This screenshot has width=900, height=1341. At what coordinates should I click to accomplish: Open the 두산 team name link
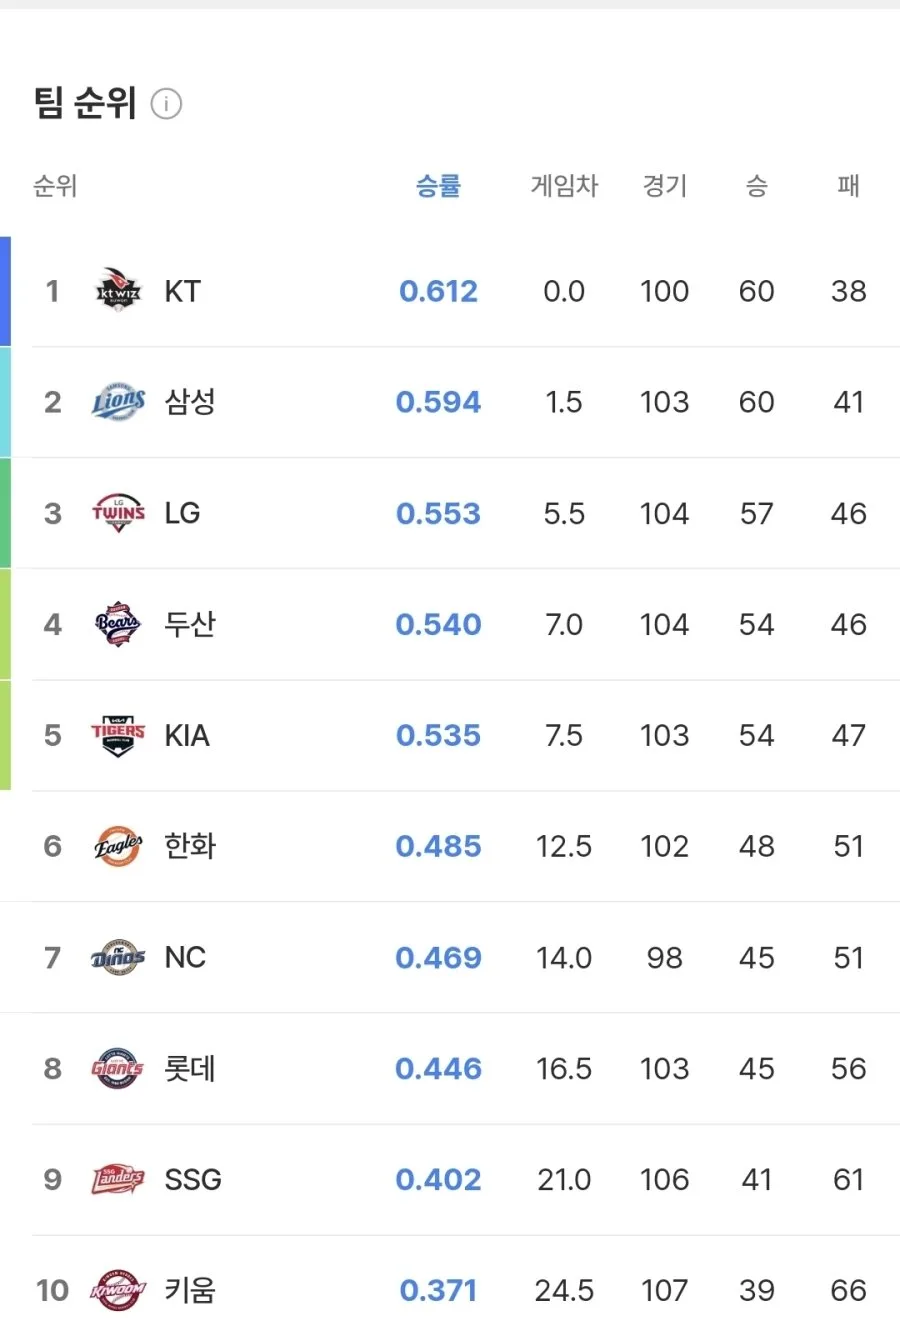(x=190, y=624)
